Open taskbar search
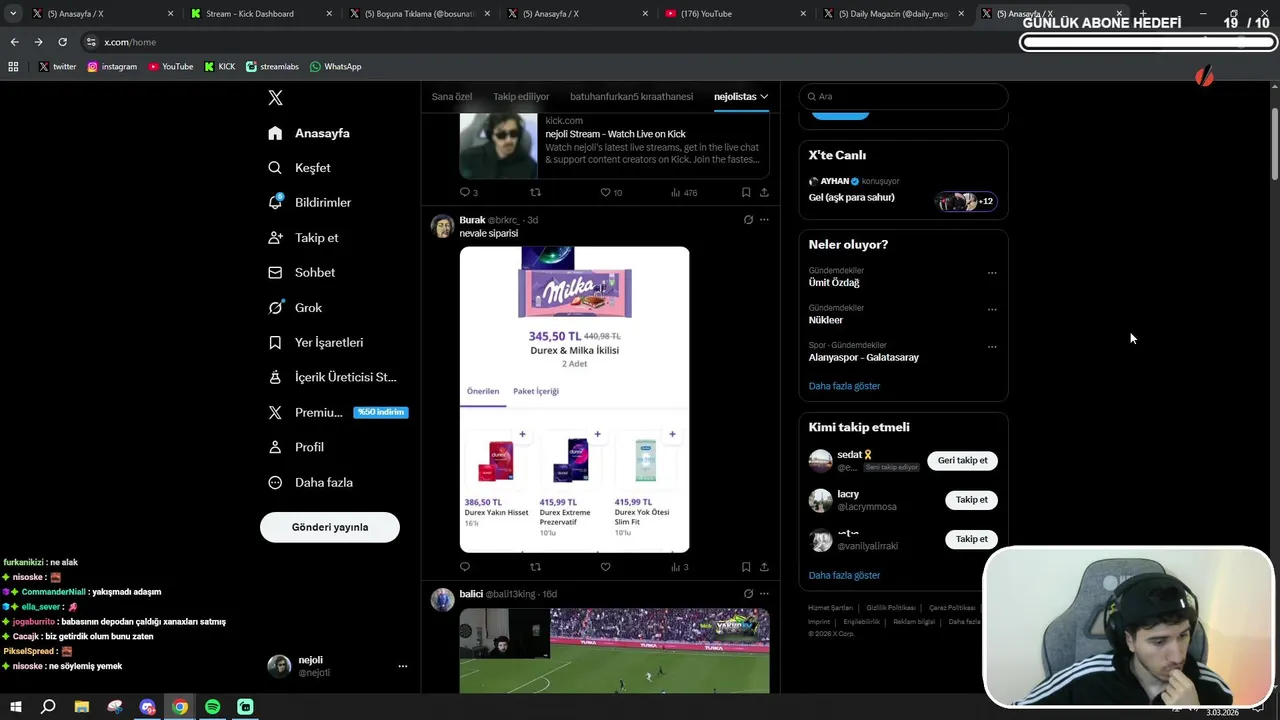This screenshot has width=1280, height=720. pyautogui.click(x=48, y=707)
